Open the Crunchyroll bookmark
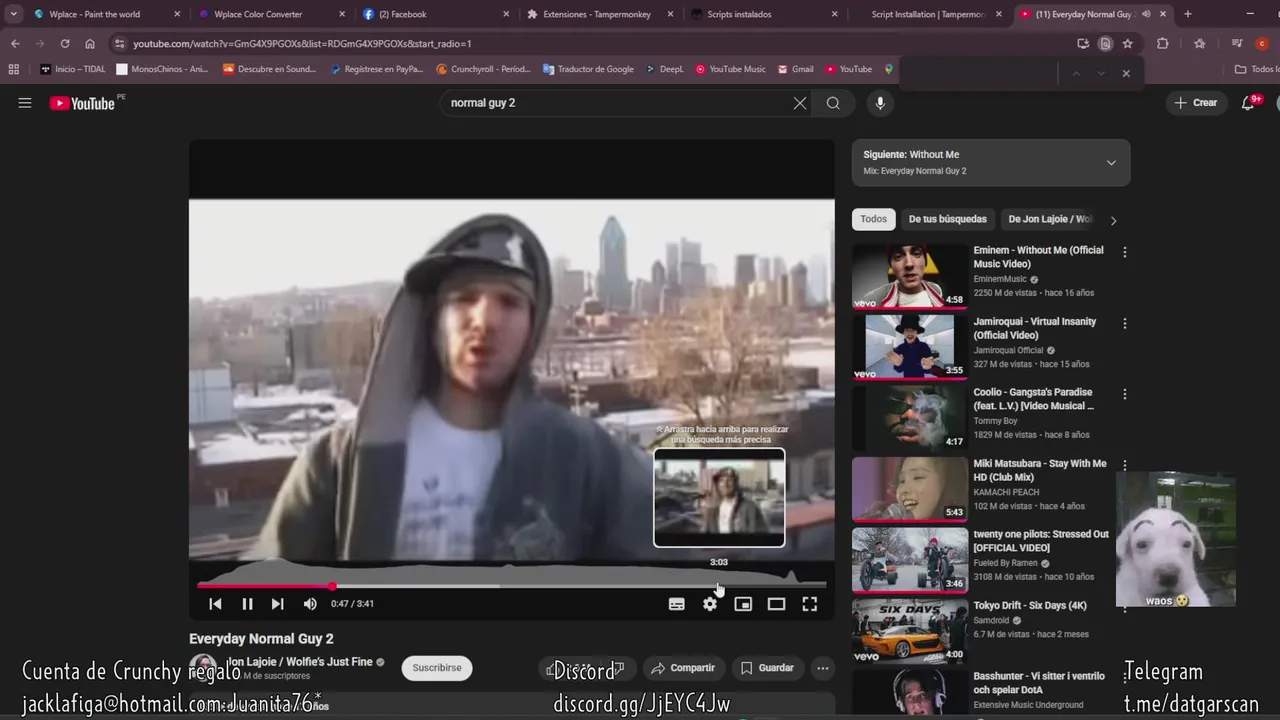 point(483,69)
